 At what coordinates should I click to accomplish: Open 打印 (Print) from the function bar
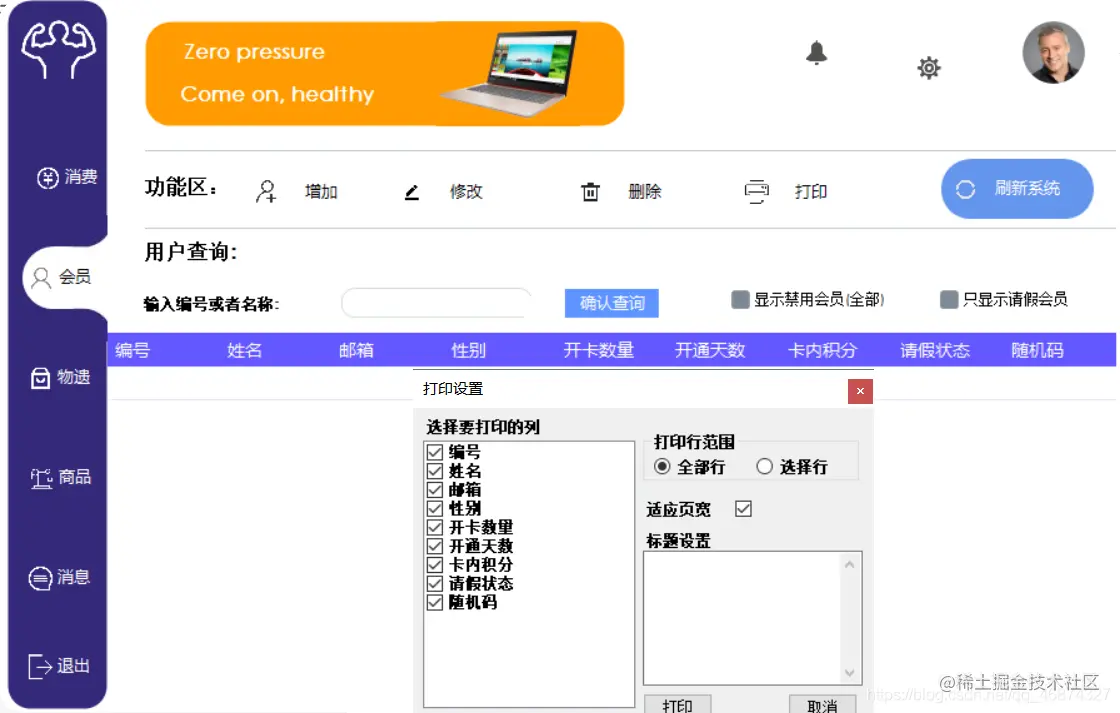[x=756, y=191]
